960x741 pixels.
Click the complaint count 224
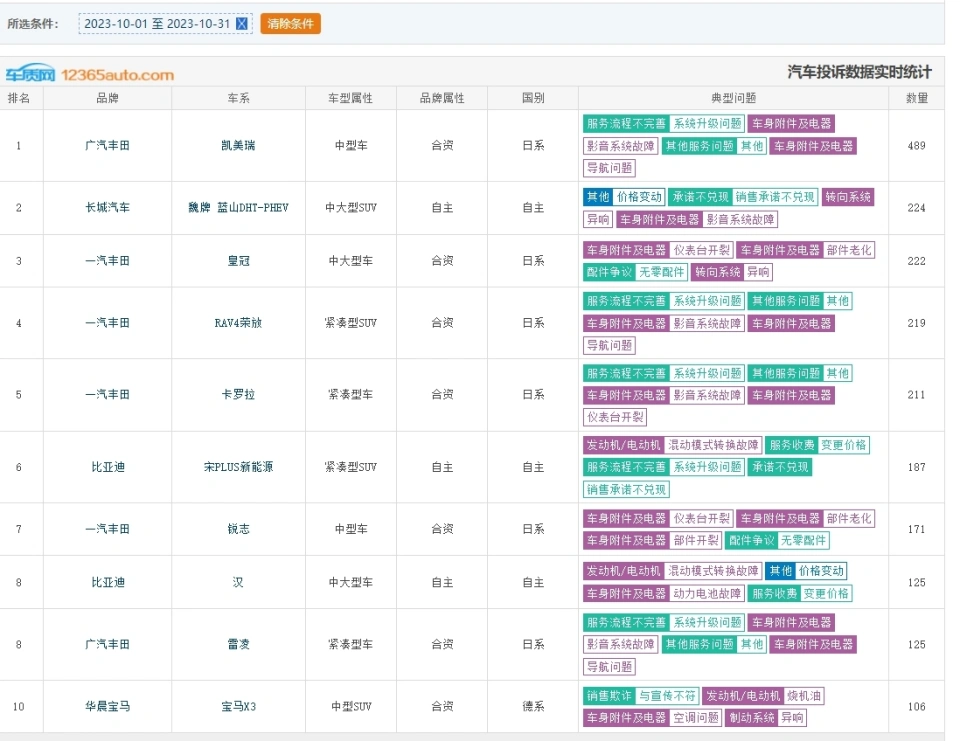(x=917, y=208)
